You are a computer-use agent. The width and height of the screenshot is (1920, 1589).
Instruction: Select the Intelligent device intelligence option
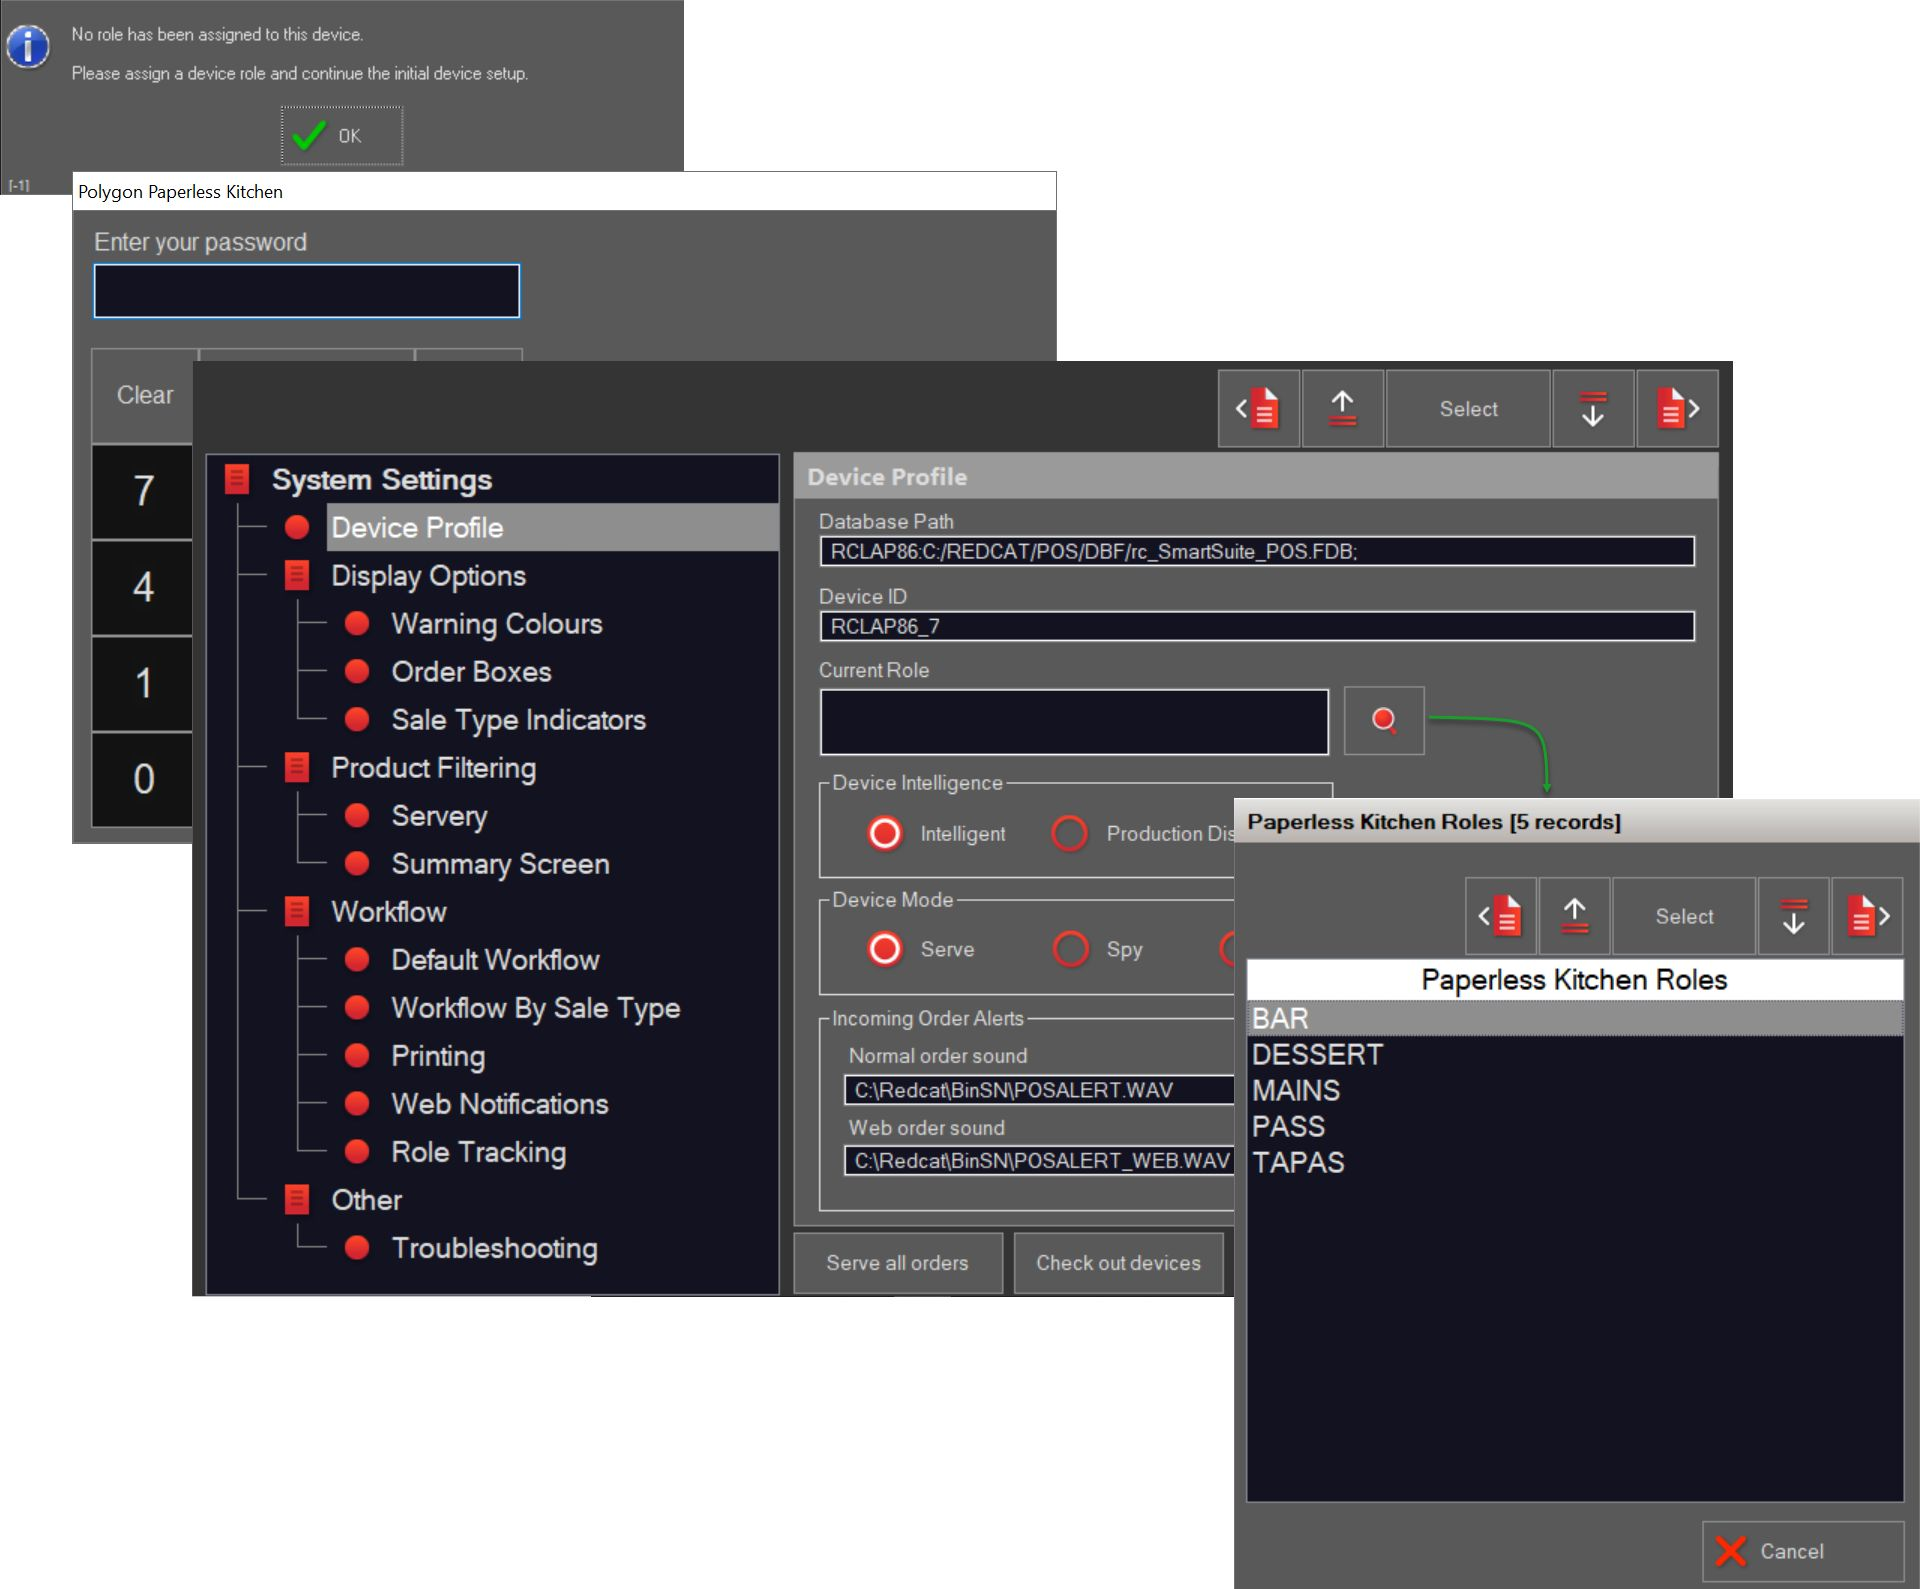point(885,833)
